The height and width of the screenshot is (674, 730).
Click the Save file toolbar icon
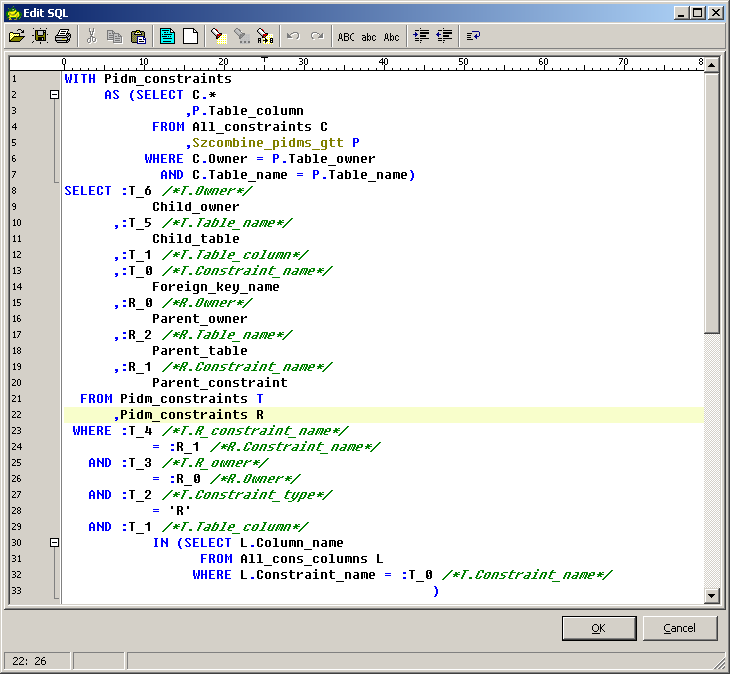coord(40,36)
